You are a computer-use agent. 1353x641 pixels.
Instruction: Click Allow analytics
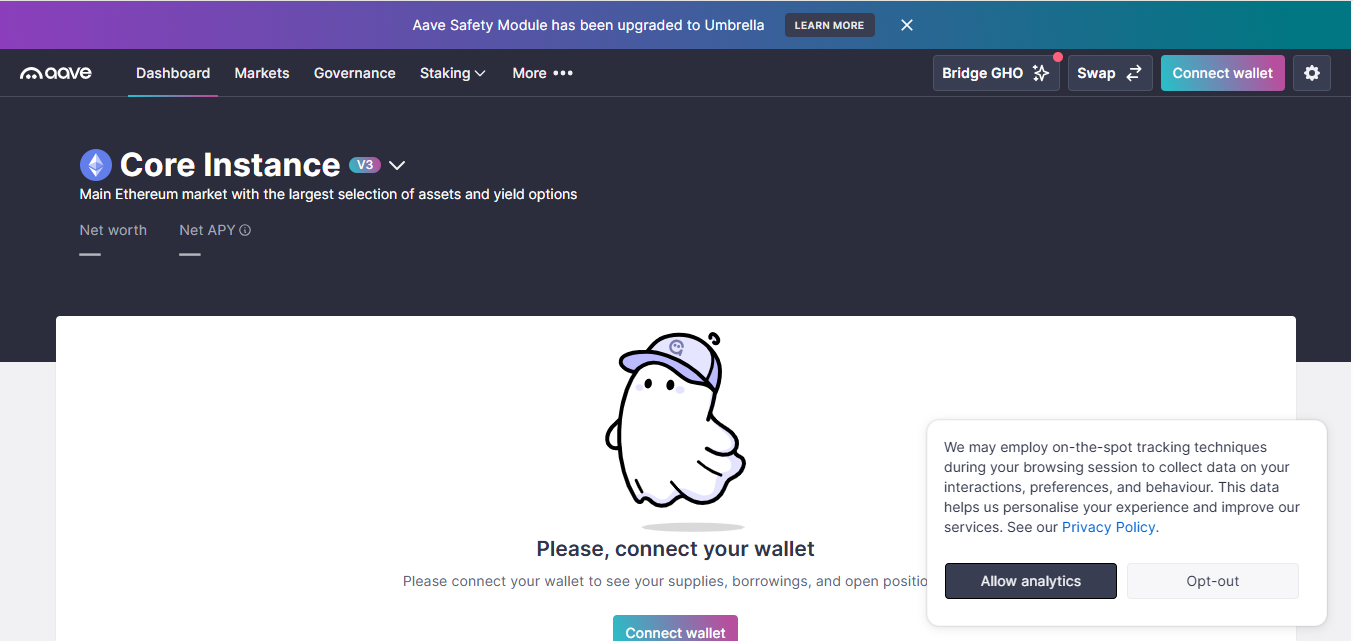(x=1031, y=581)
